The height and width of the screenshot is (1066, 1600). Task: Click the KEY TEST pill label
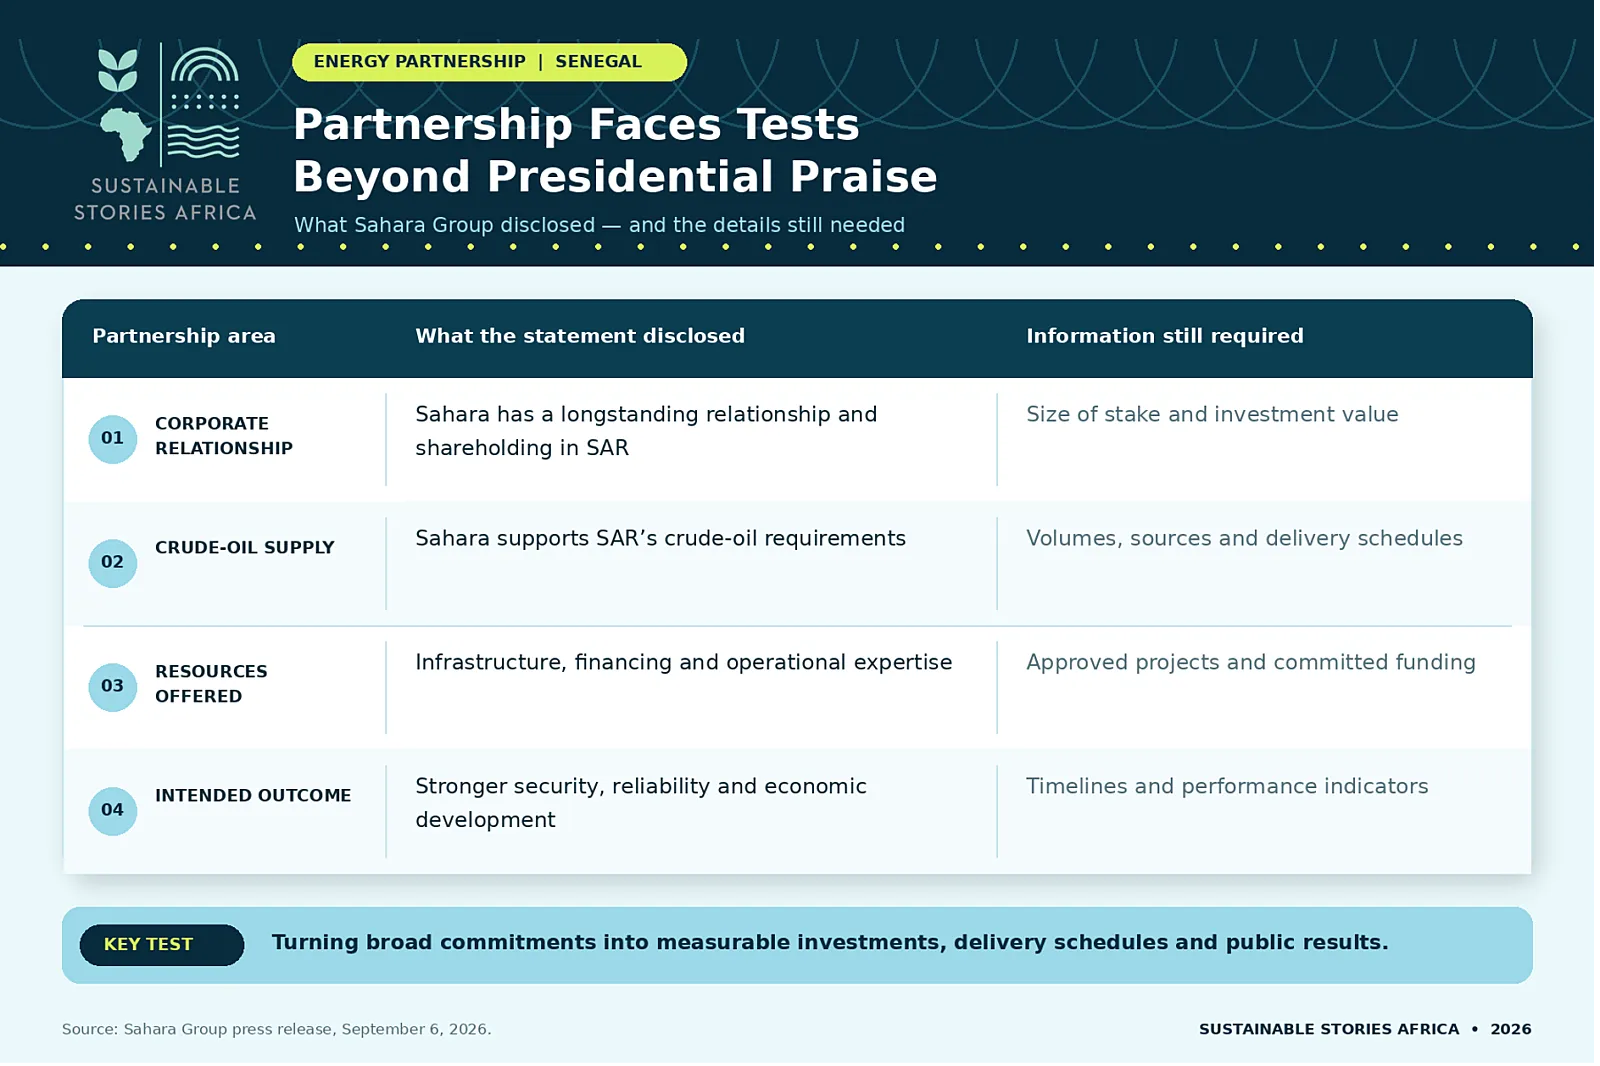coord(162,945)
